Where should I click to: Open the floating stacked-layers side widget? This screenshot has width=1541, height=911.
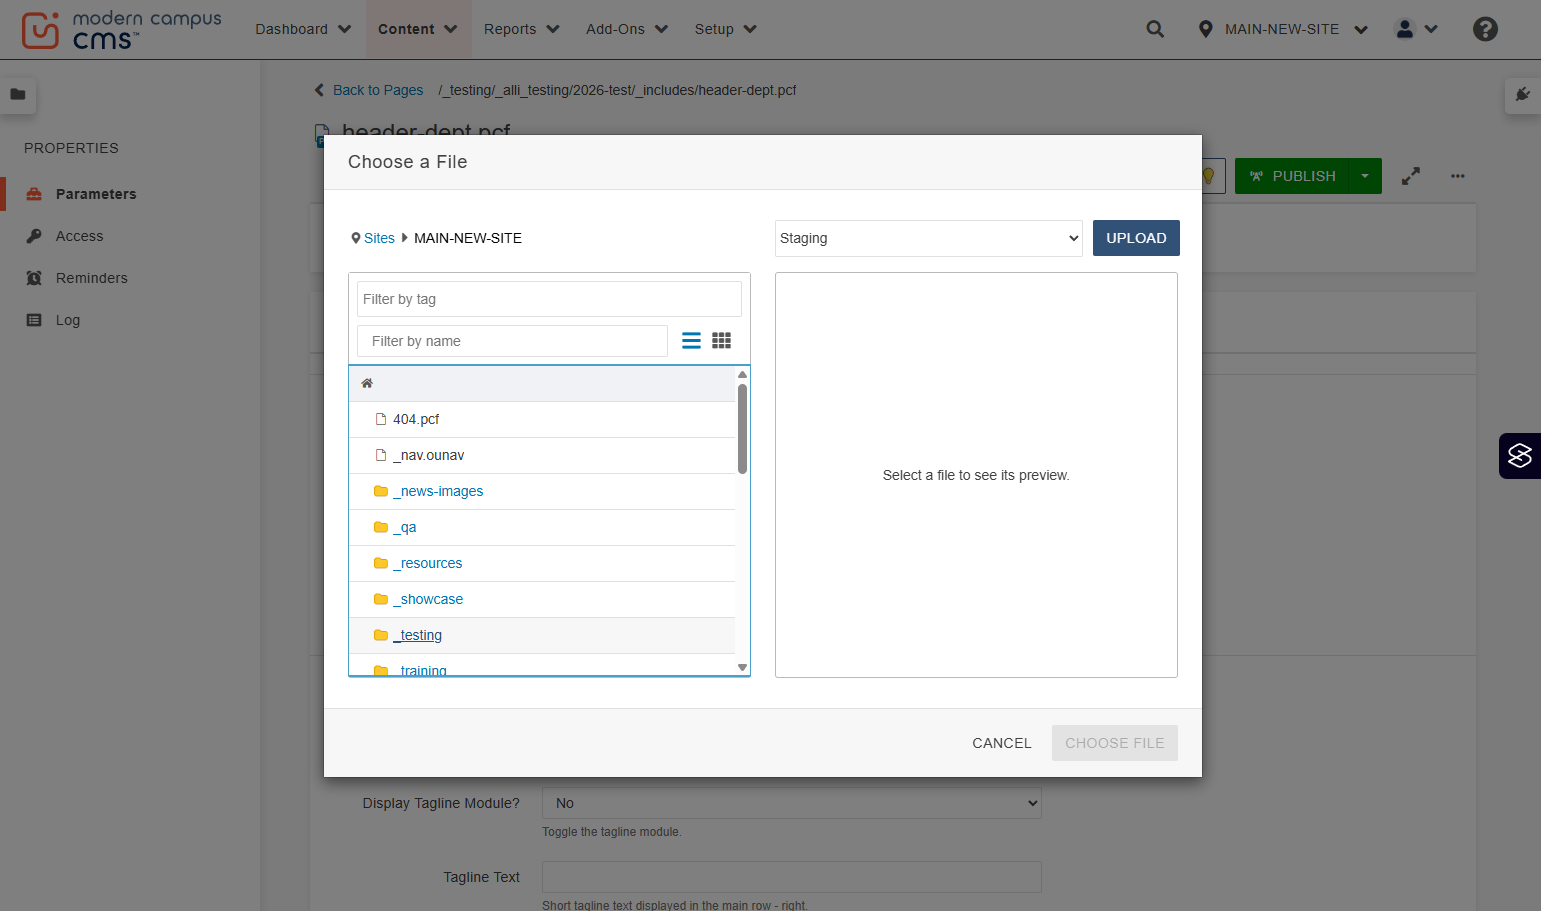(1520, 456)
